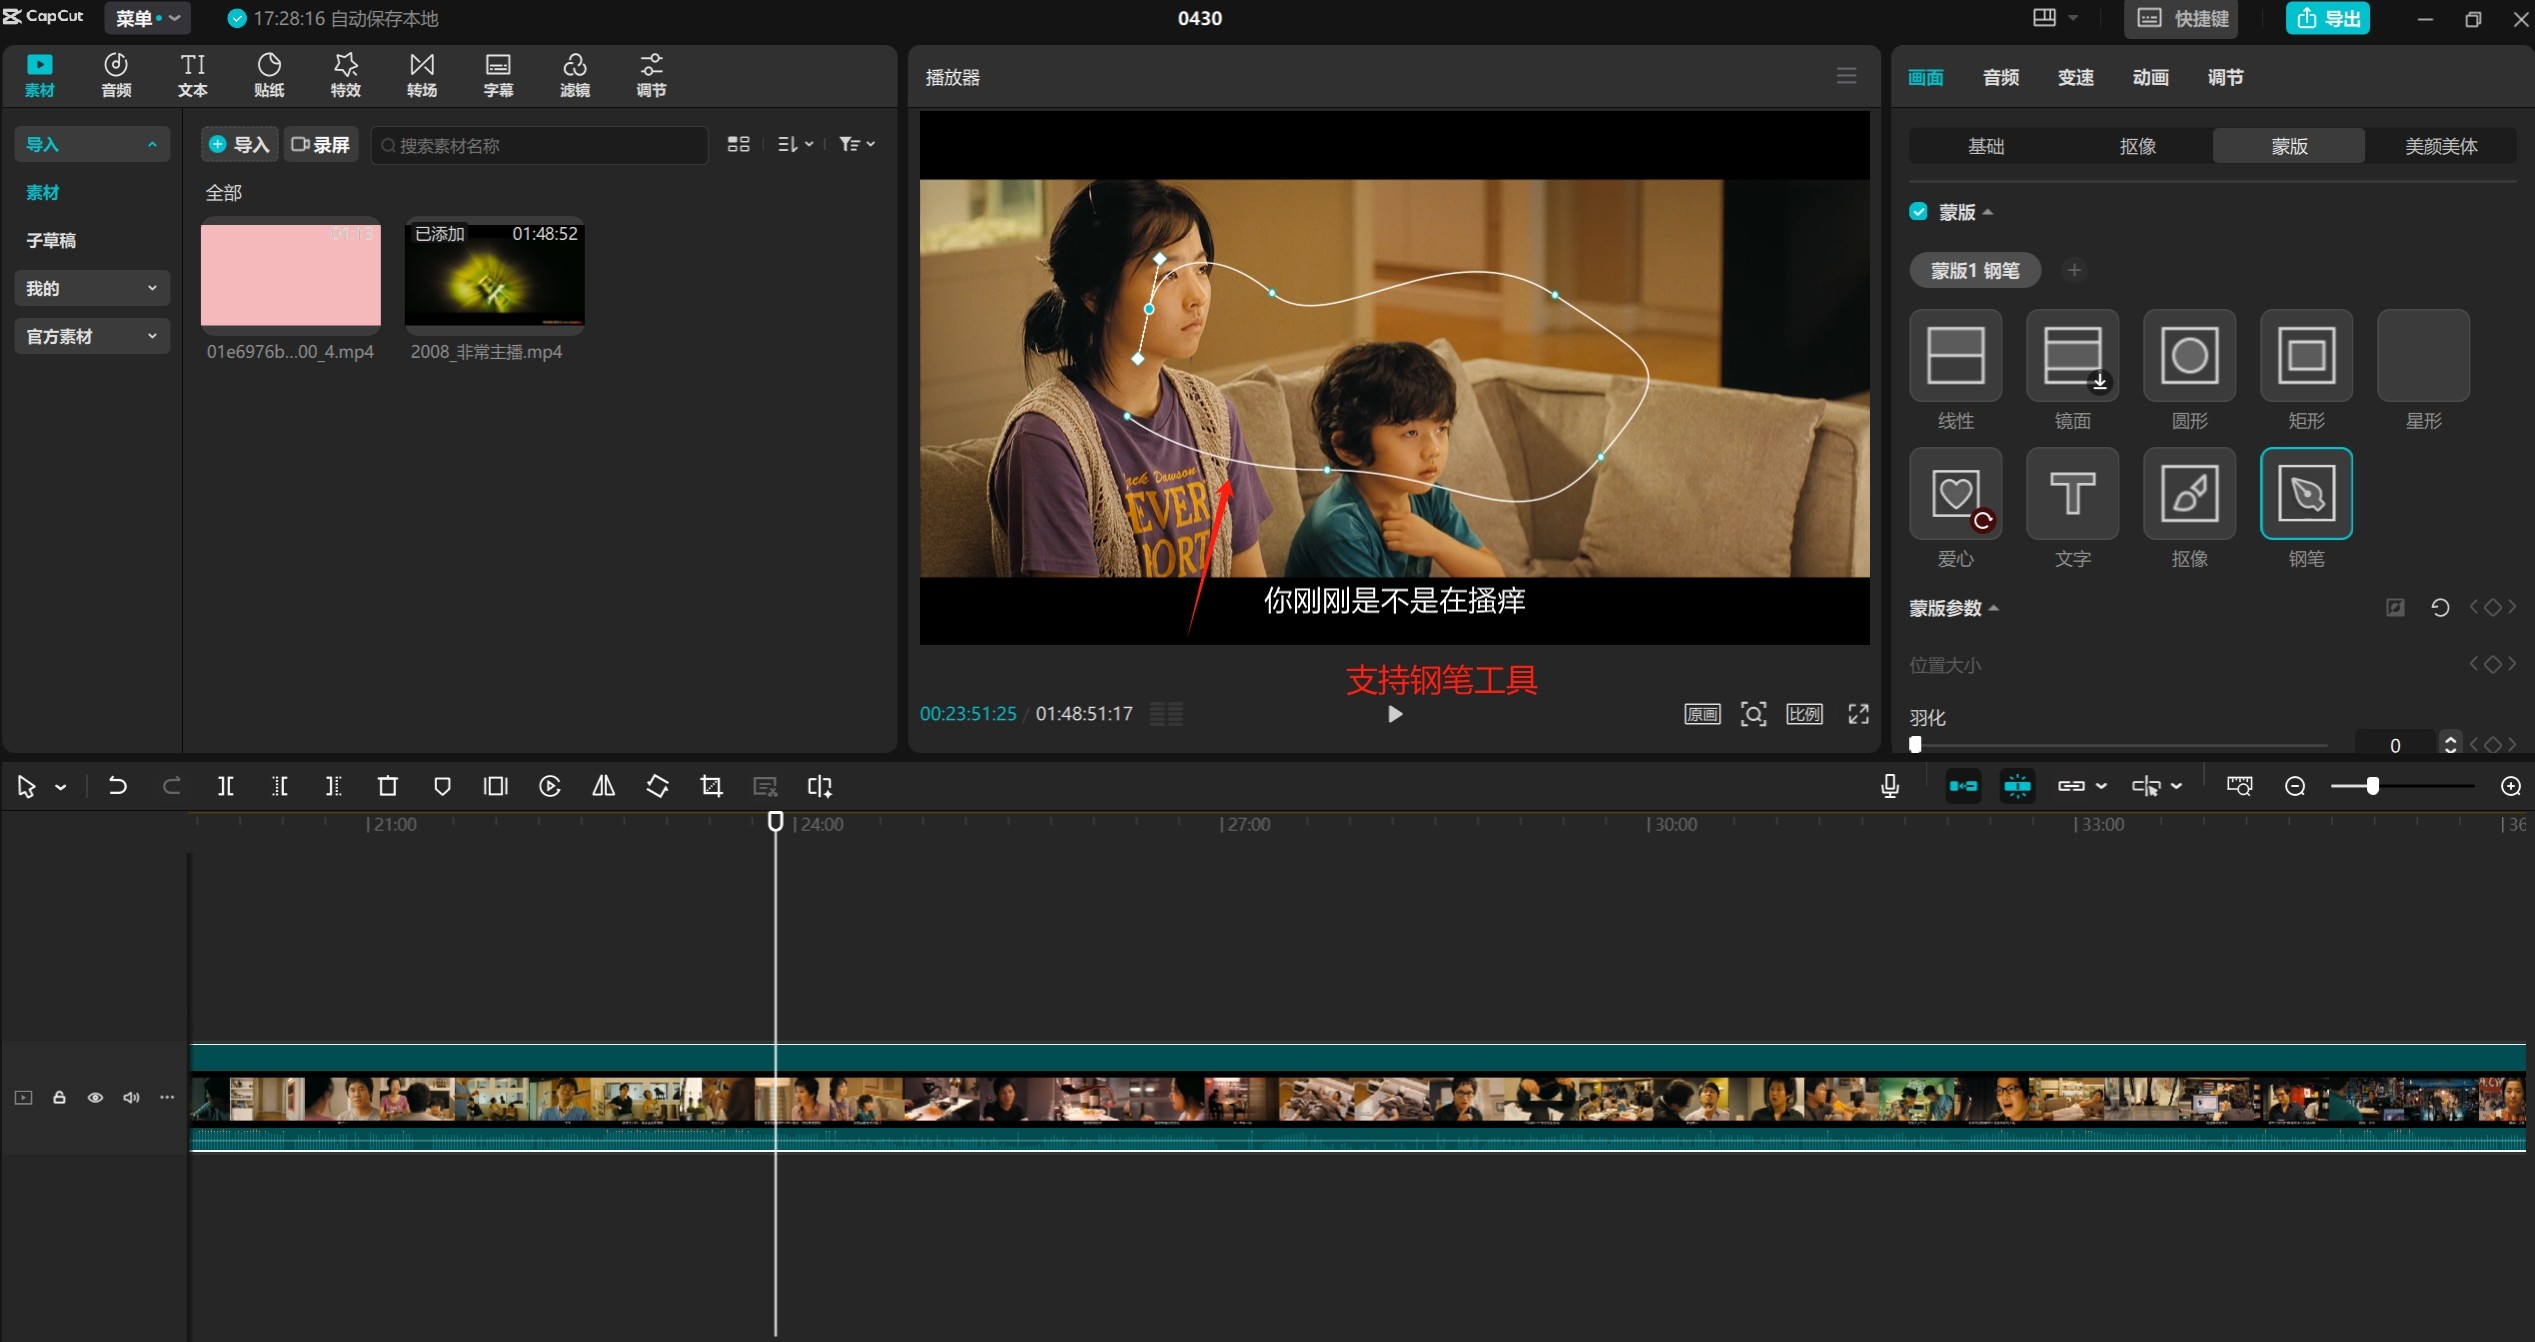
Task: Toggle preview axis option
Action: click(x=2145, y=786)
